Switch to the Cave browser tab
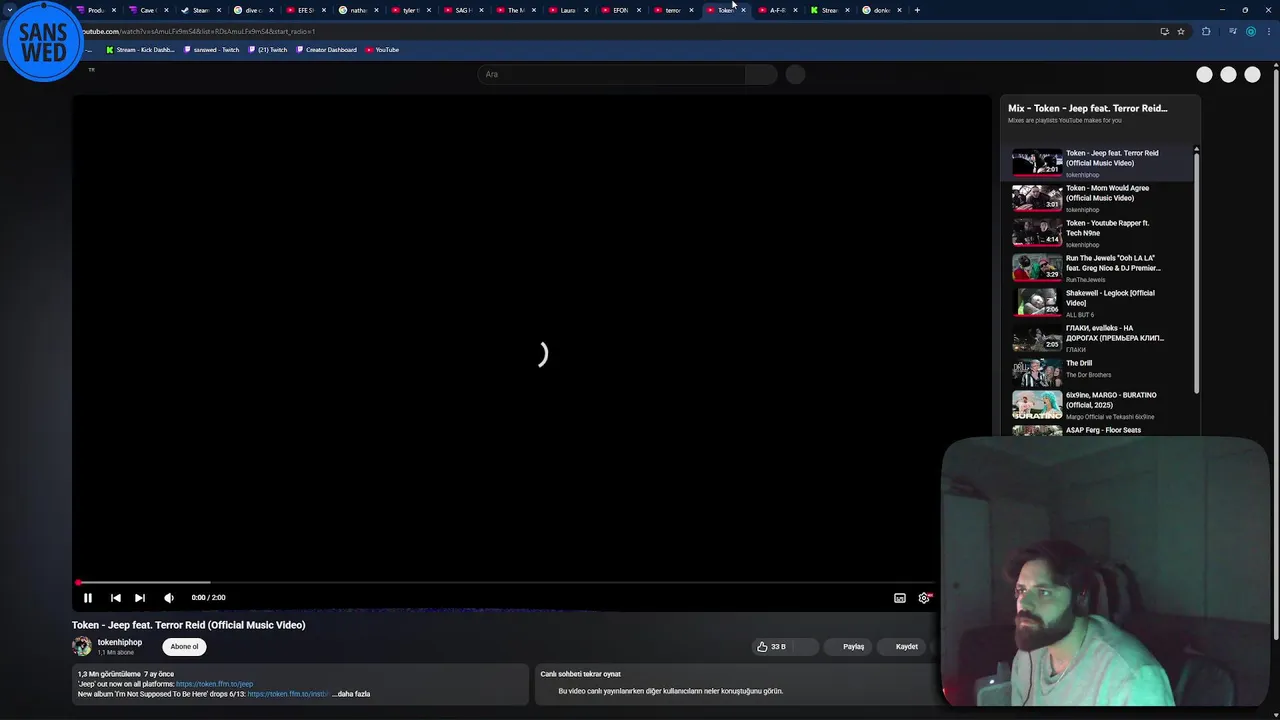 [x=147, y=10]
